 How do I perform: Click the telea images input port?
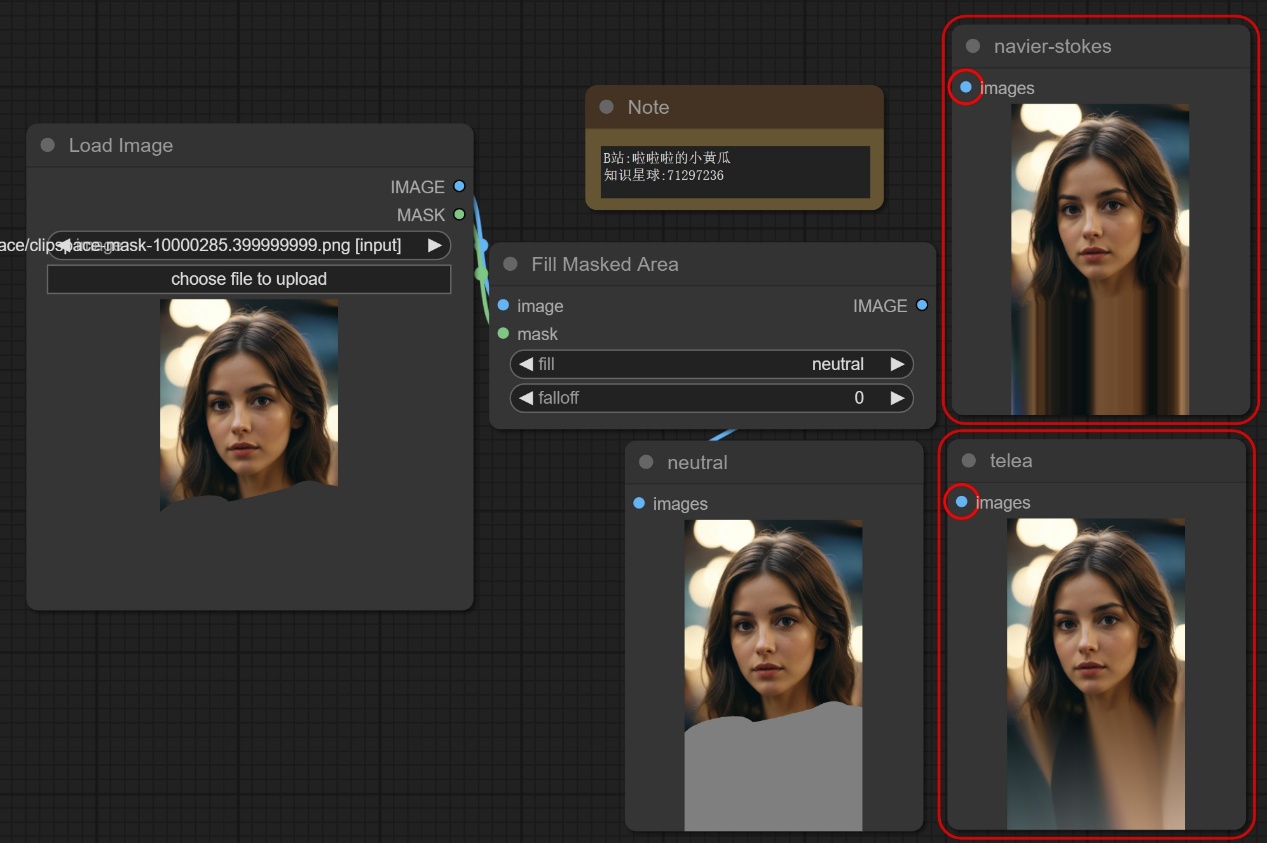961,502
